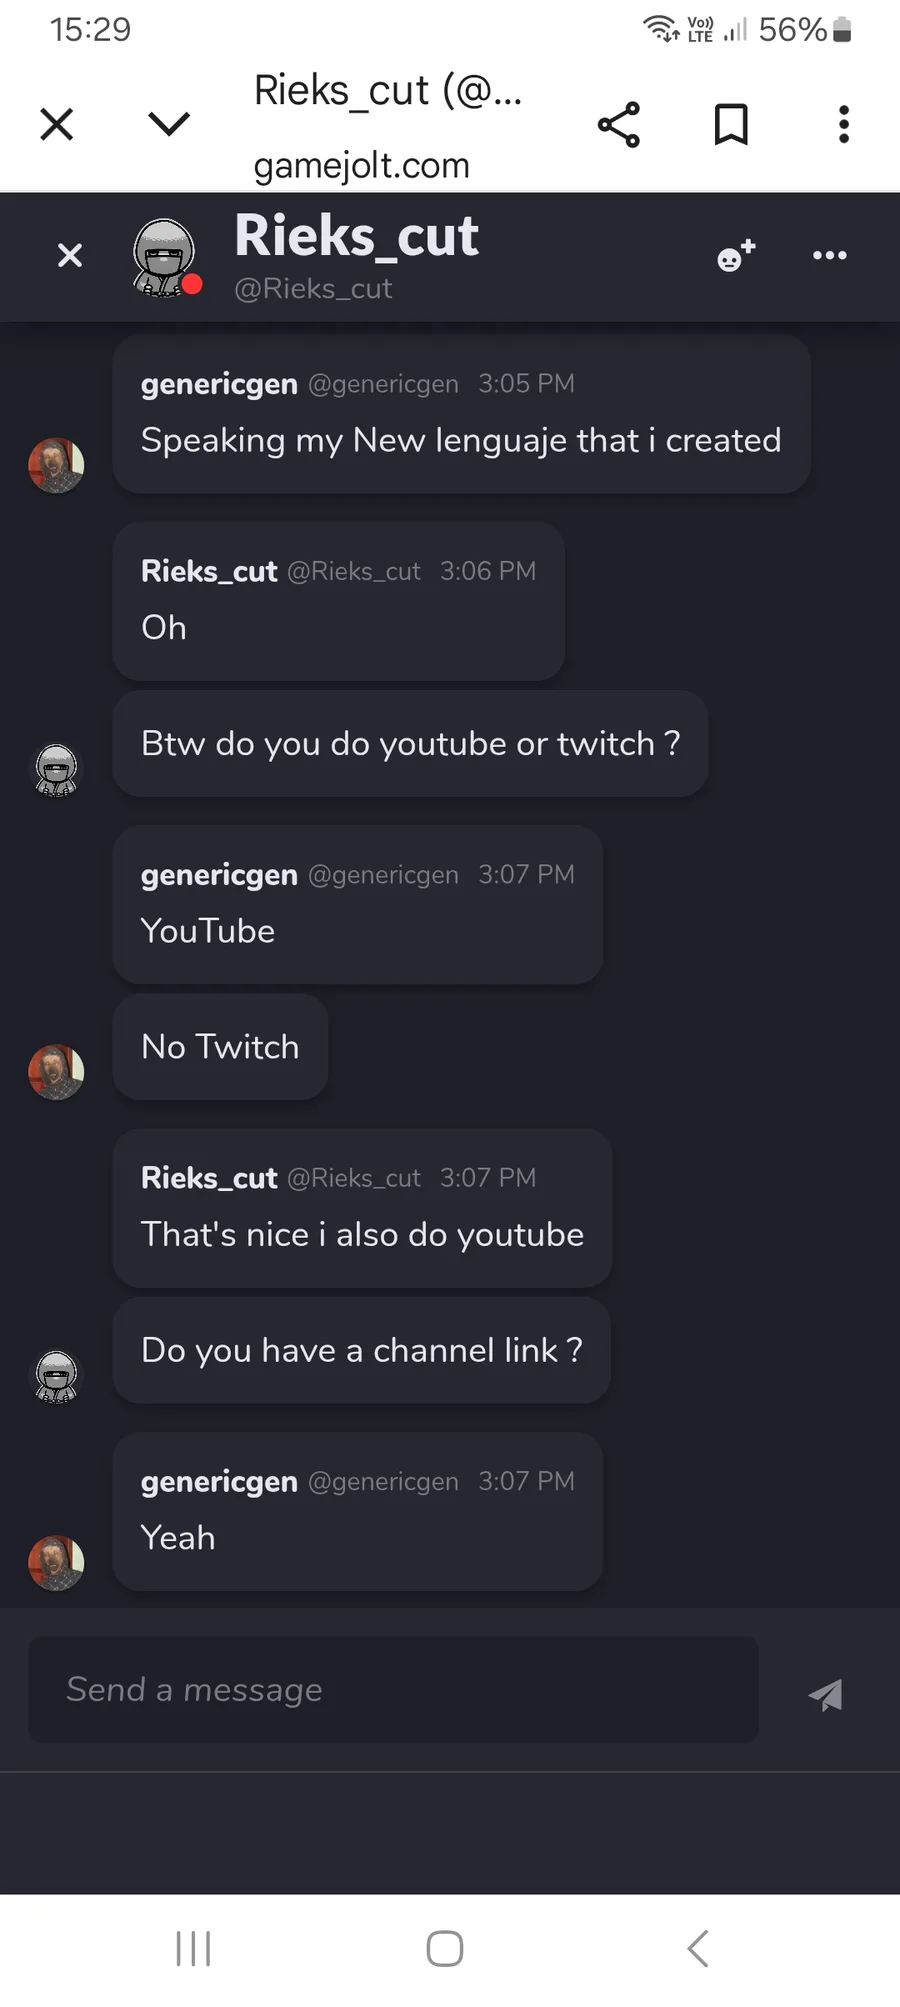Close the browser custom tab

[57, 125]
